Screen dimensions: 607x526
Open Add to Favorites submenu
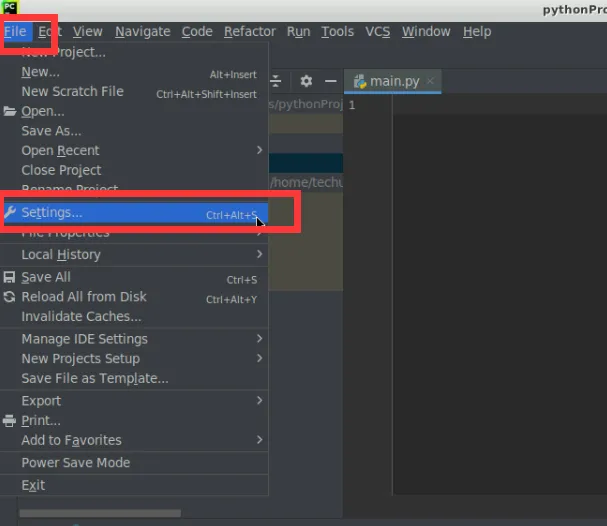click(x=134, y=440)
